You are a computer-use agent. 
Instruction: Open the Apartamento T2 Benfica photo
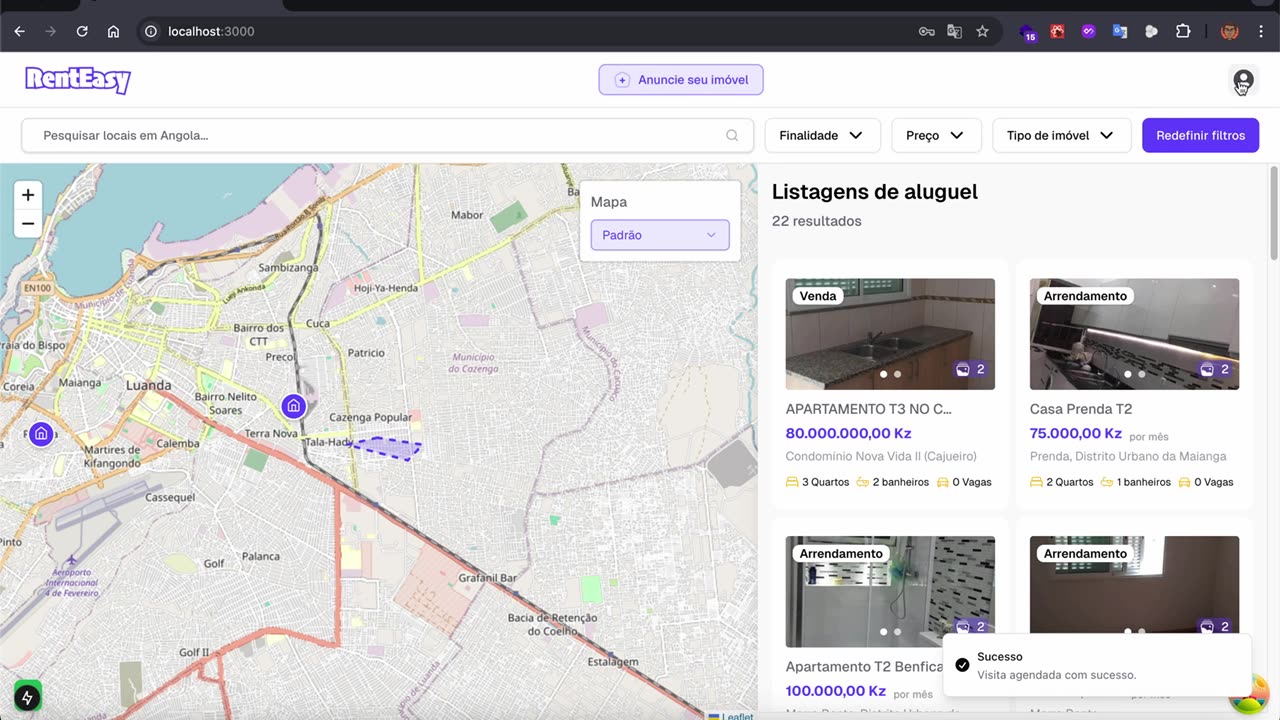click(x=890, y=592)
